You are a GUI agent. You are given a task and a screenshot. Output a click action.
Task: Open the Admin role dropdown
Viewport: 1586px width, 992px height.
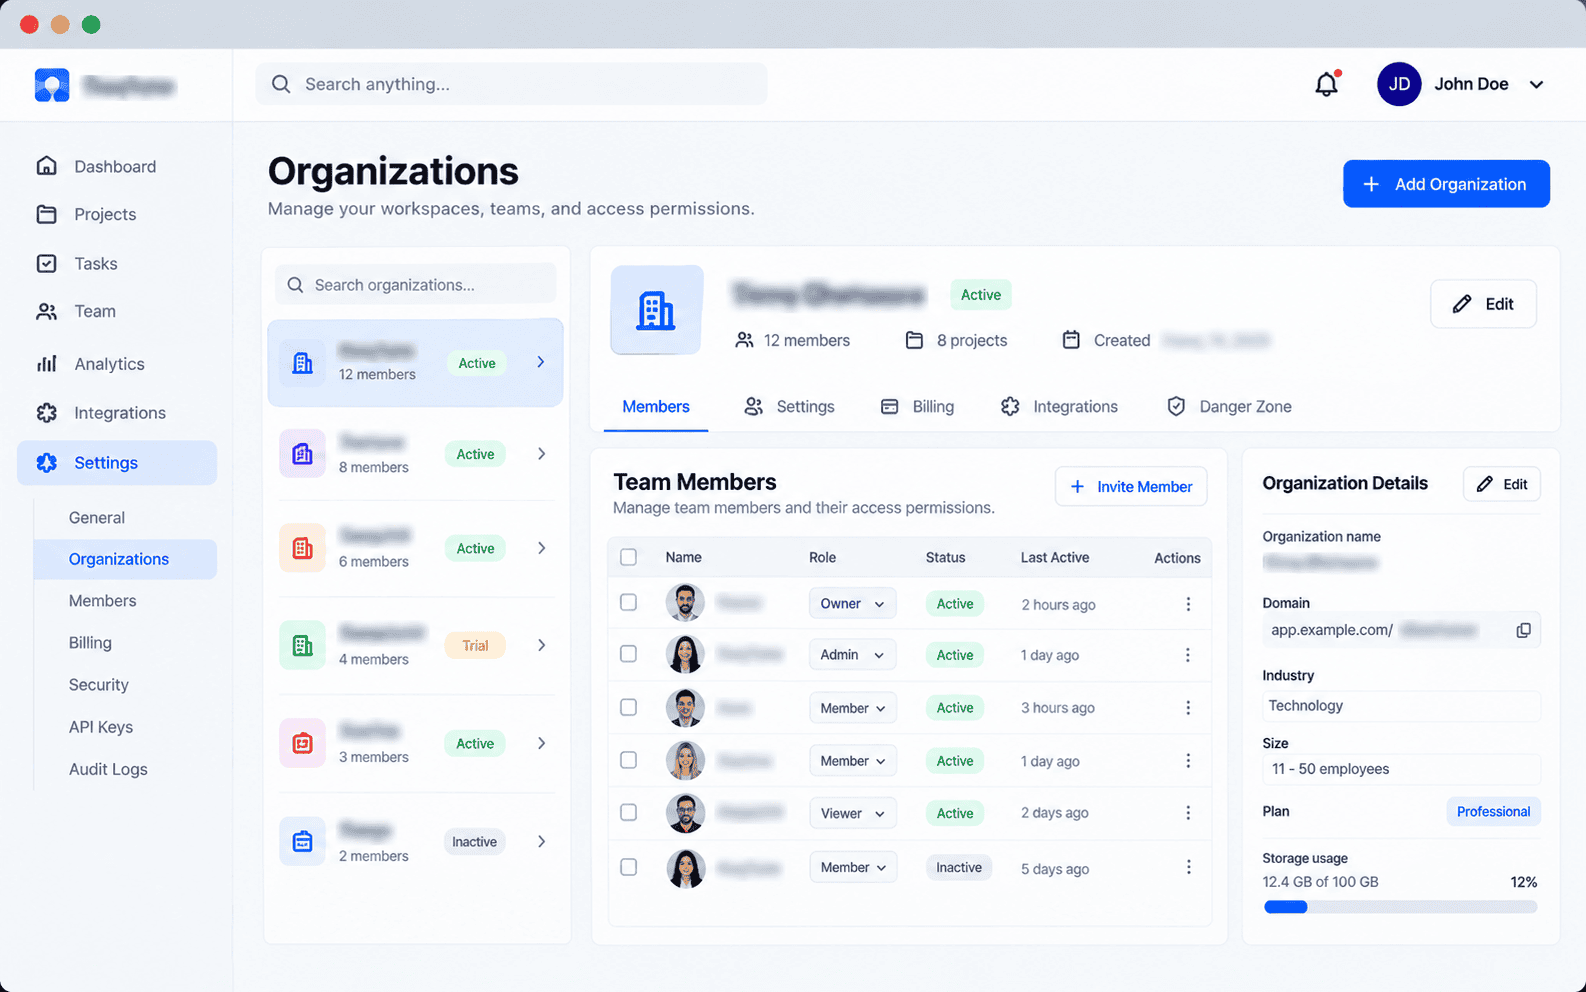point(852,655)
